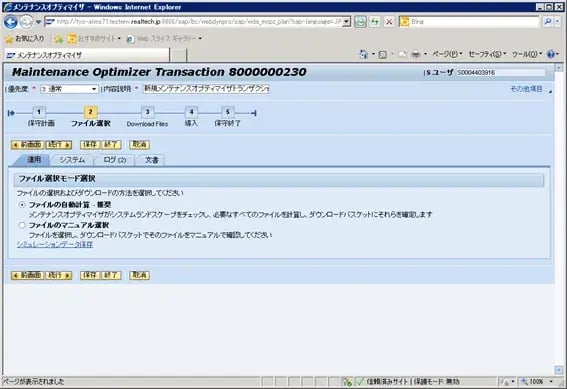Go to roadmap step 5 保守終了
The width and height of the screenshot is (567, 389).
pos(228,112)
